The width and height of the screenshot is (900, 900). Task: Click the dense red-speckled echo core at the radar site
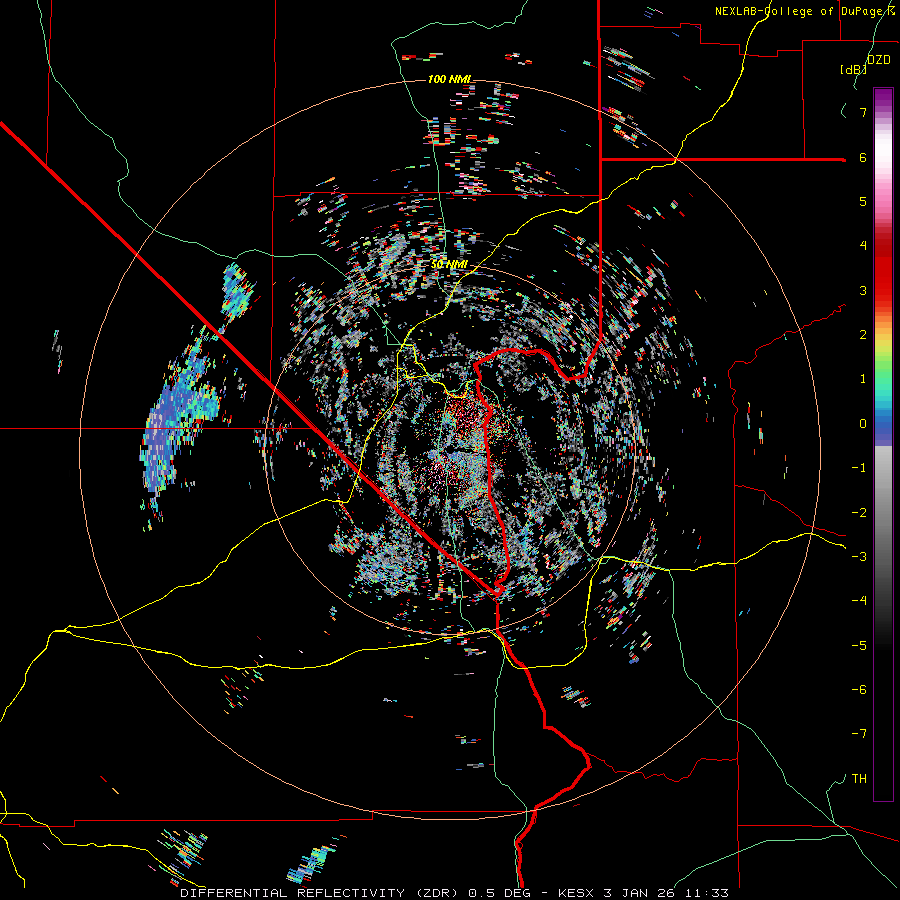pyautogui.click(x=468, y=416)
